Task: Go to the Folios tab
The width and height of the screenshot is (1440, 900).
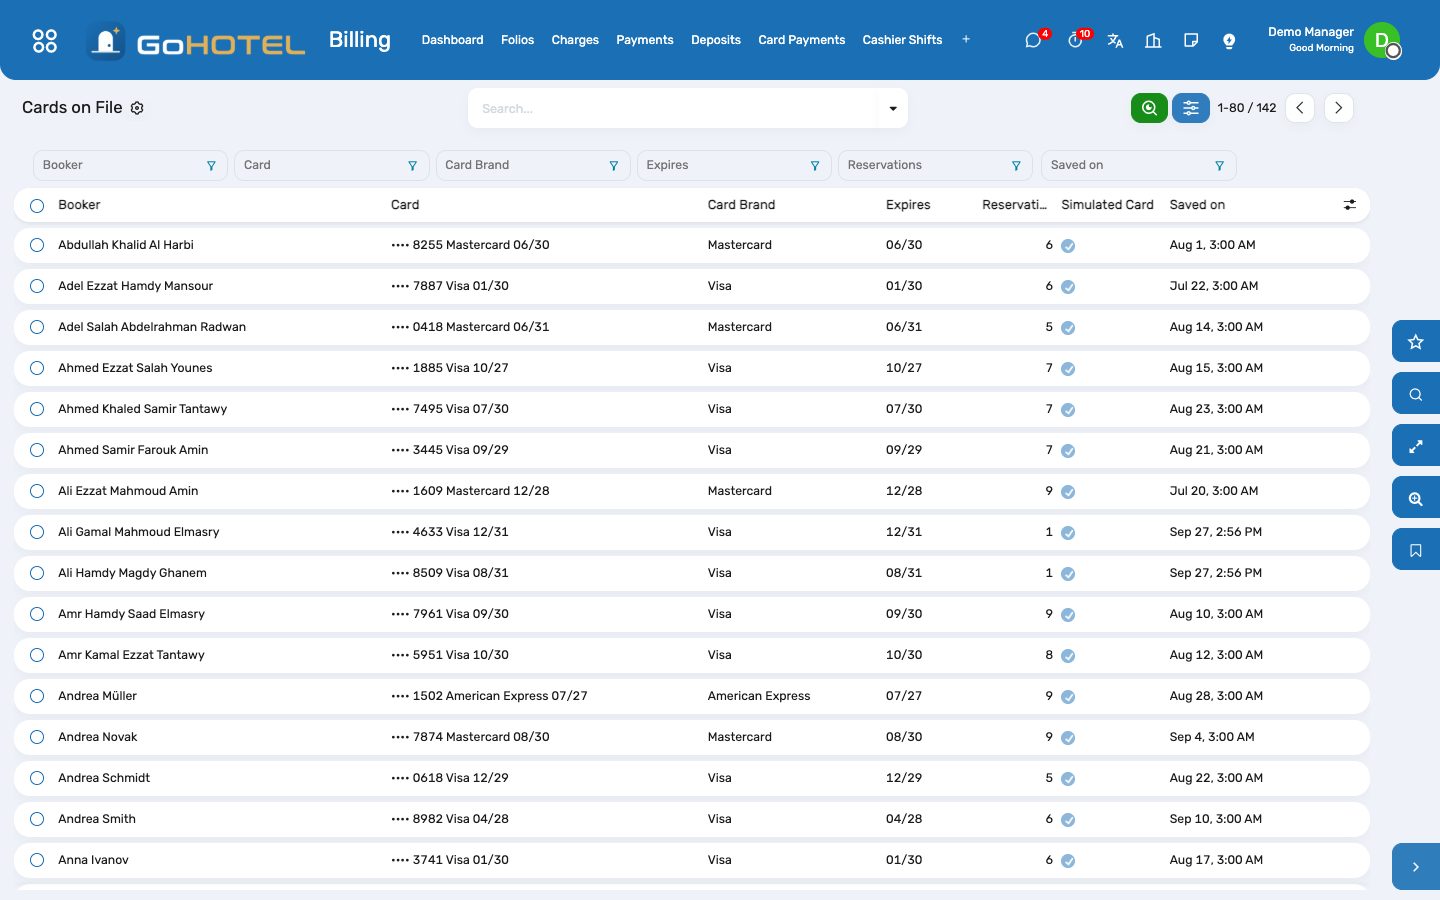Action: tap(517, 40)
